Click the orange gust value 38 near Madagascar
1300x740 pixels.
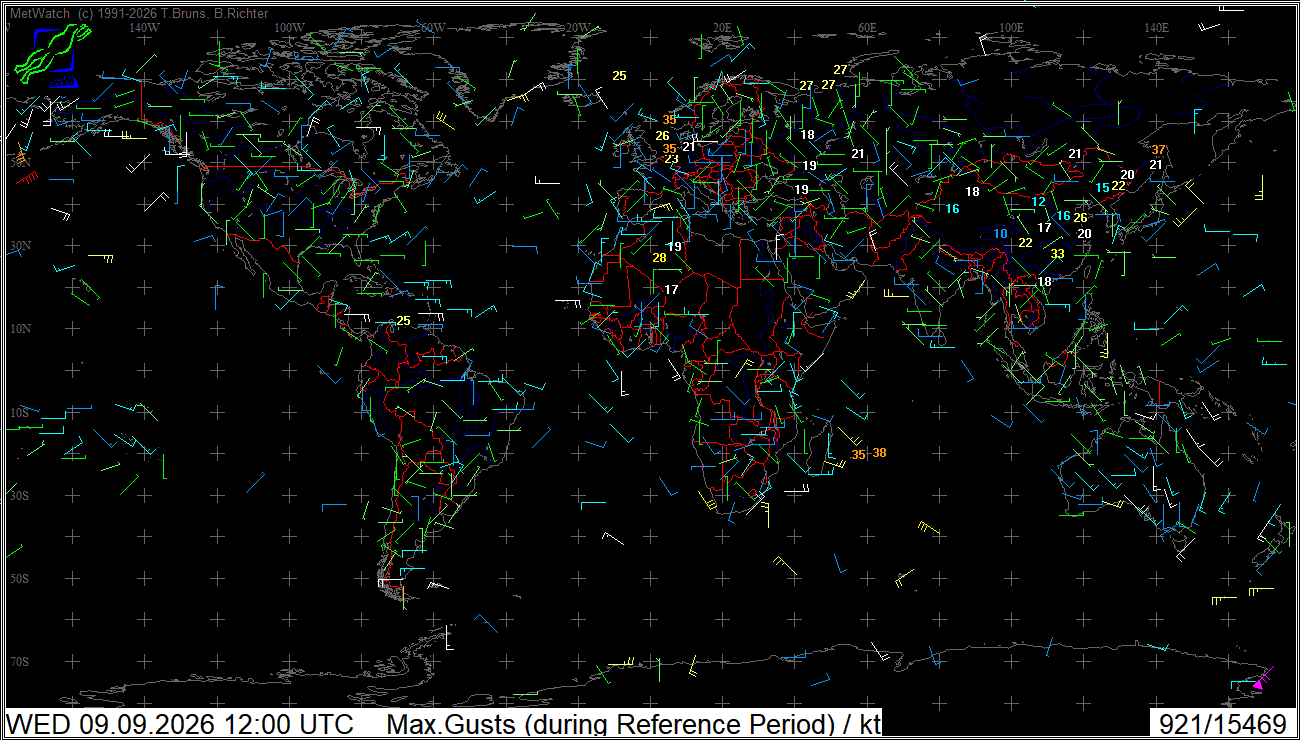(880, 453)
